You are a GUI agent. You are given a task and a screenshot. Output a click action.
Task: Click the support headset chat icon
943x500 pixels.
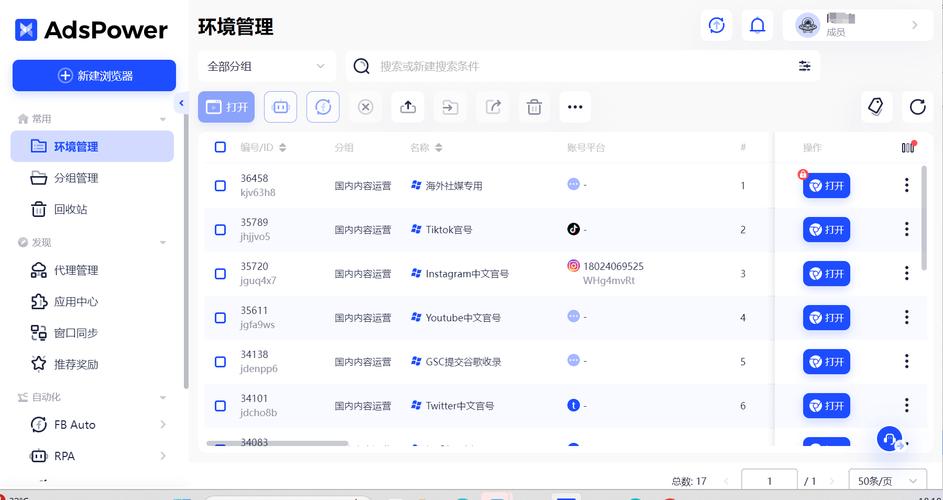[x=889, y=438]
